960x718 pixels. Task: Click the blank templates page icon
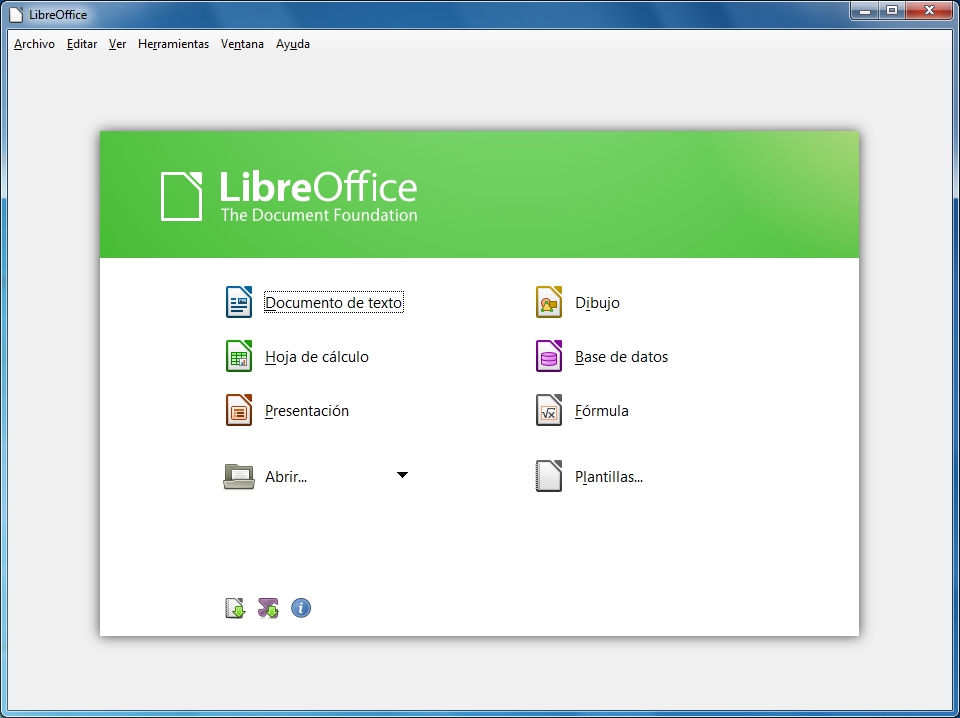[x=549, y=476]
